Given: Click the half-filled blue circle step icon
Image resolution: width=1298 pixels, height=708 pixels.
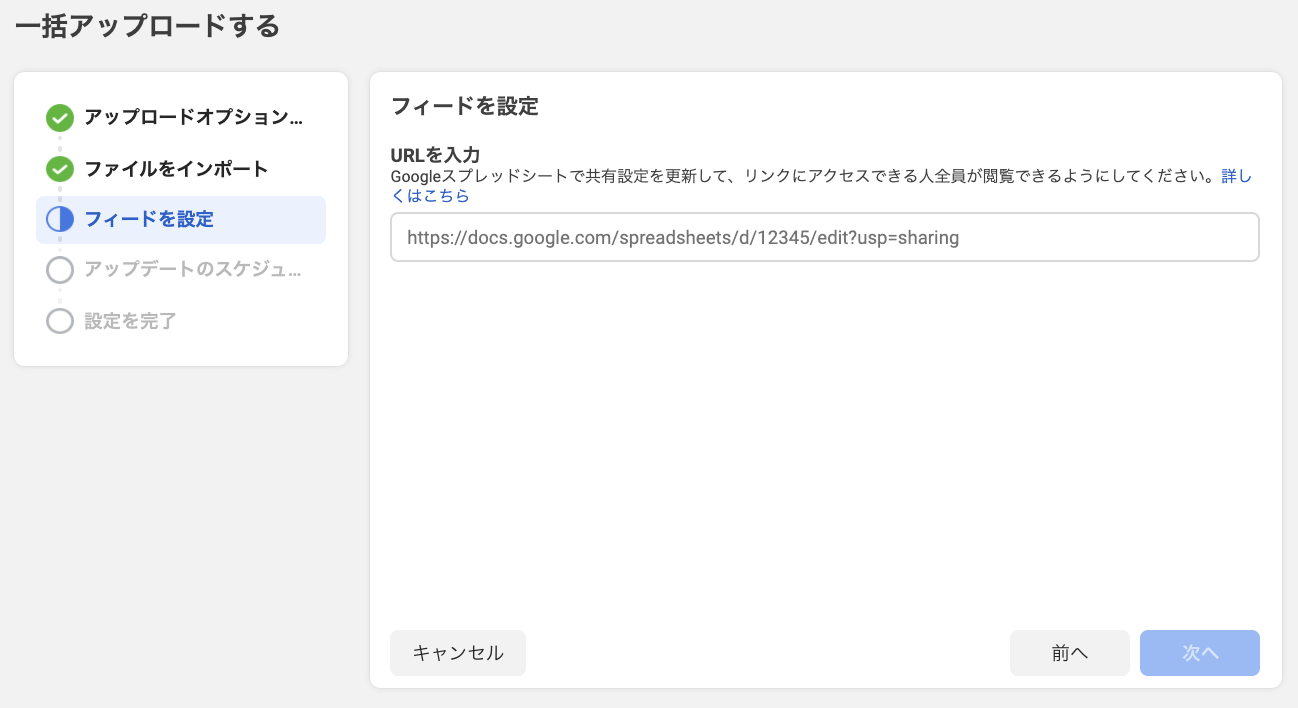Looking at the screenshot, I should pos(60,220).
